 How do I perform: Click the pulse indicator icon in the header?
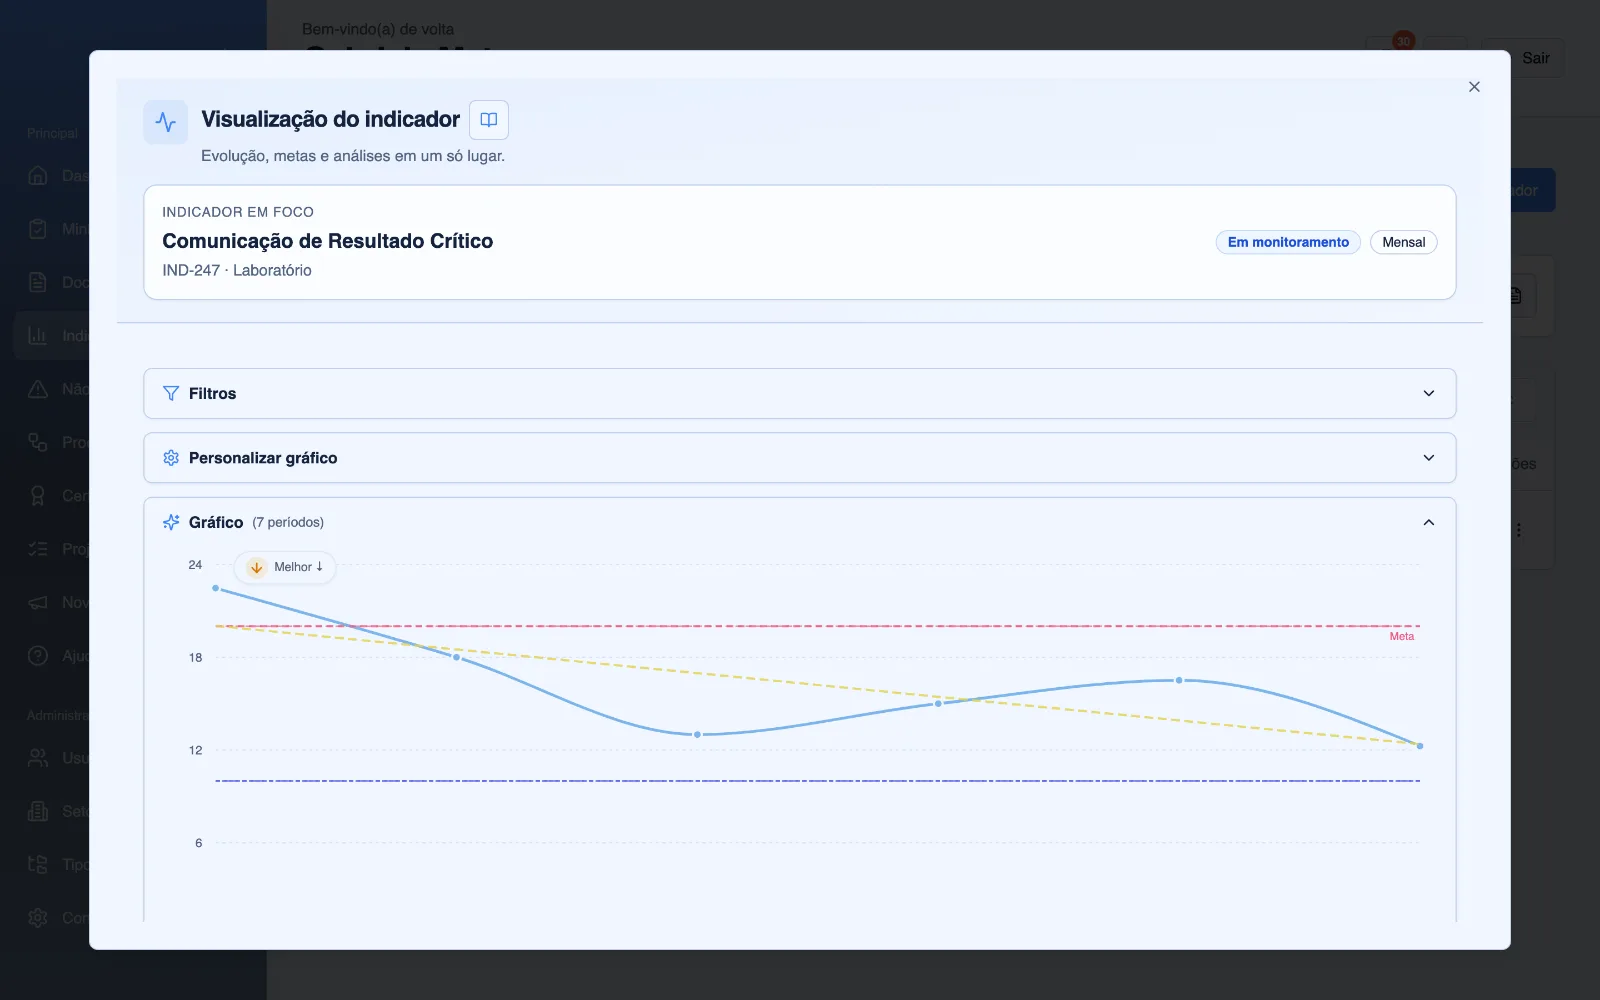(166, 122)
